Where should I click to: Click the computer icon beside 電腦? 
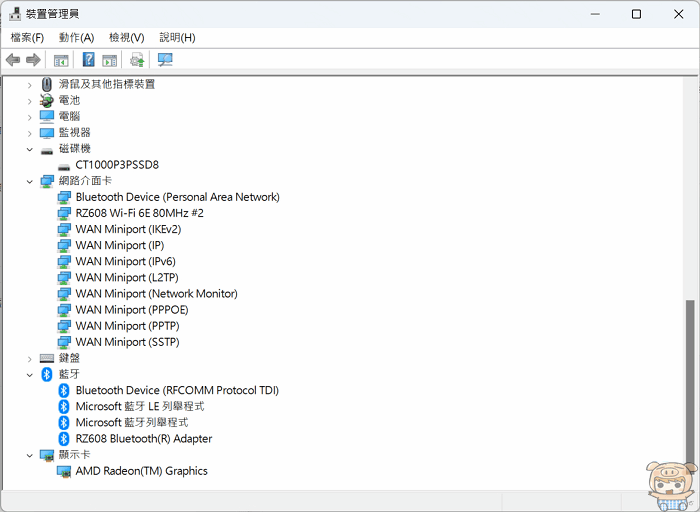point(47,117)
